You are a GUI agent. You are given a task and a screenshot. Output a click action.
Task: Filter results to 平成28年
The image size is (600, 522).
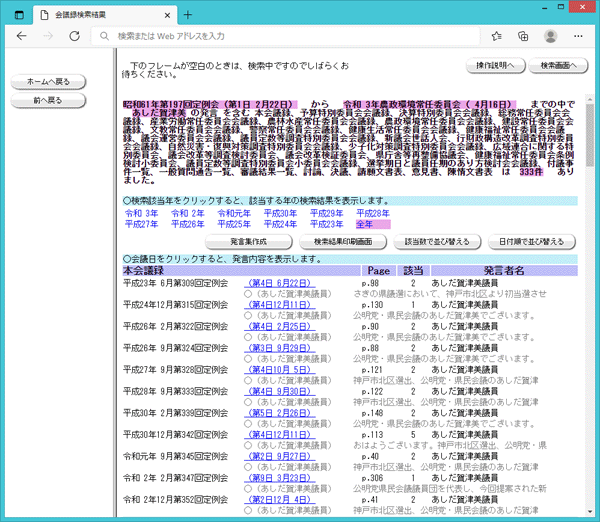373,213
